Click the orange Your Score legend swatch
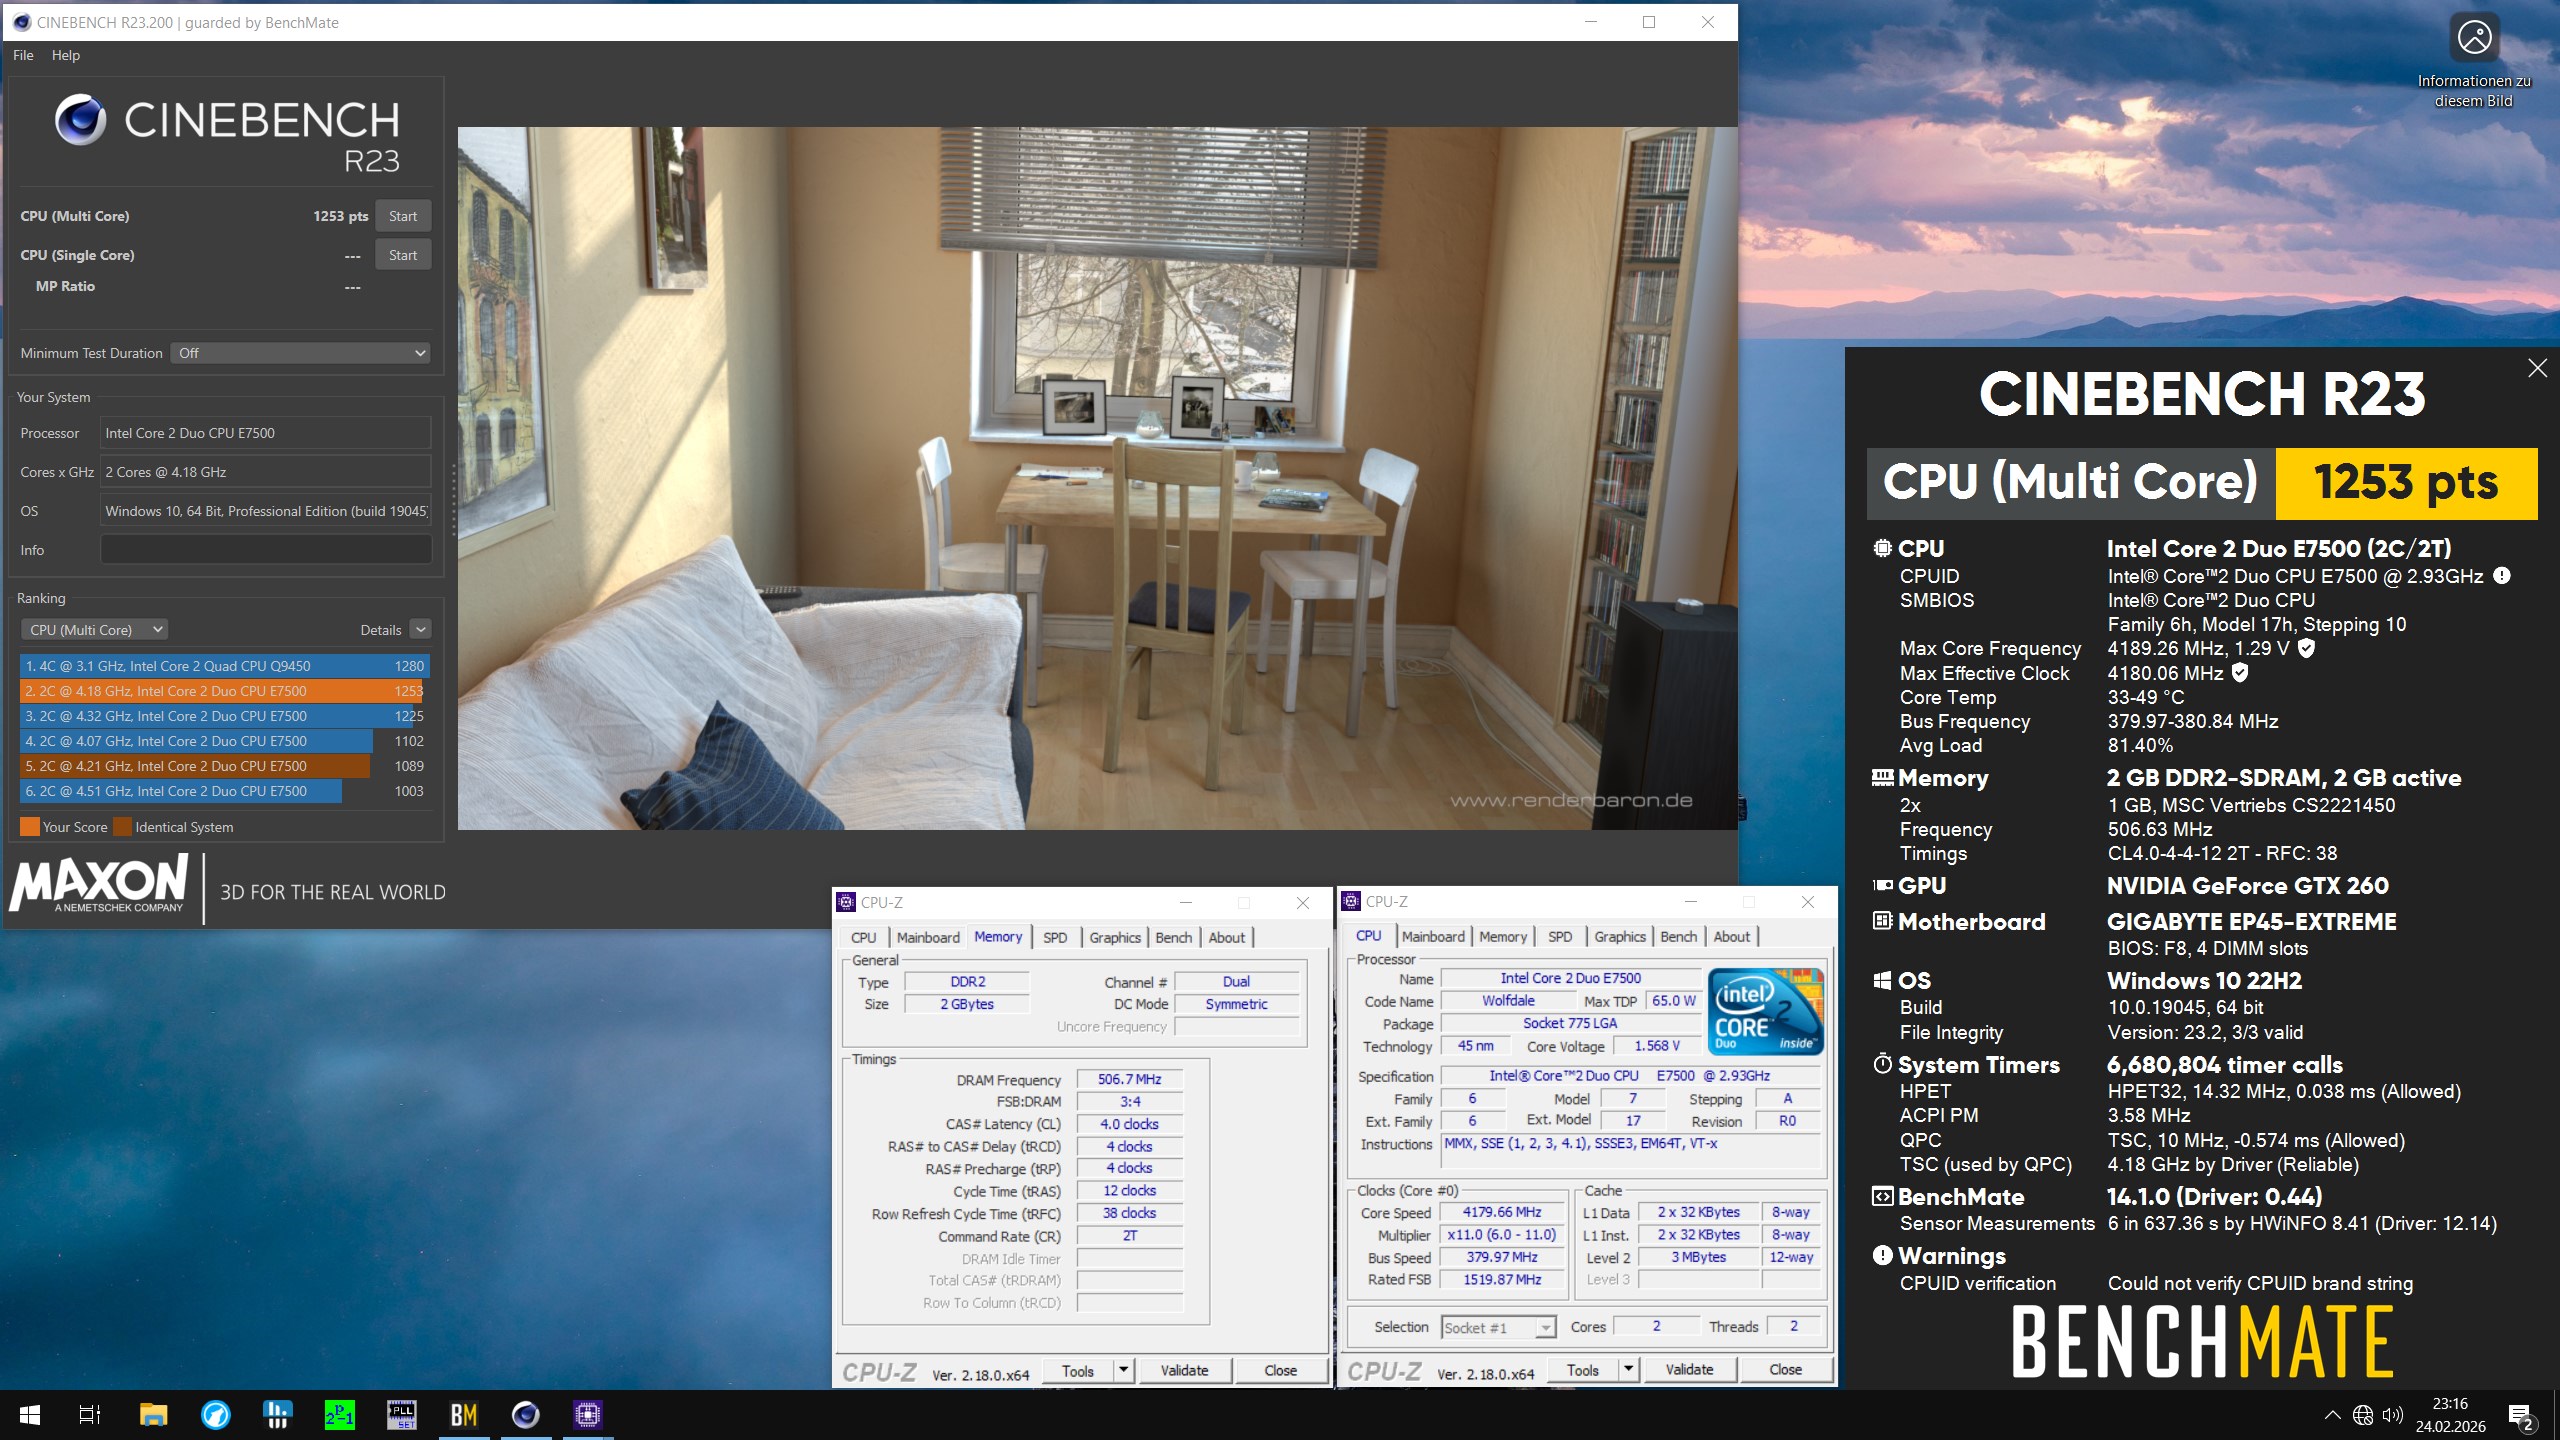 (30, 827)
